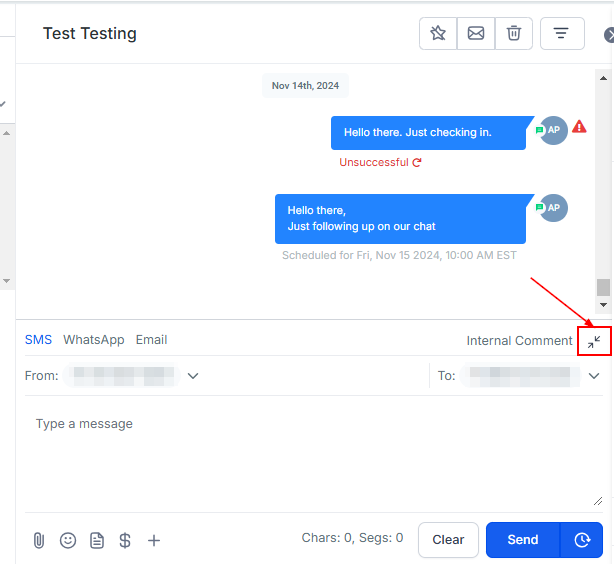Star this conversation with the star icon

click(x=438, y=33)
